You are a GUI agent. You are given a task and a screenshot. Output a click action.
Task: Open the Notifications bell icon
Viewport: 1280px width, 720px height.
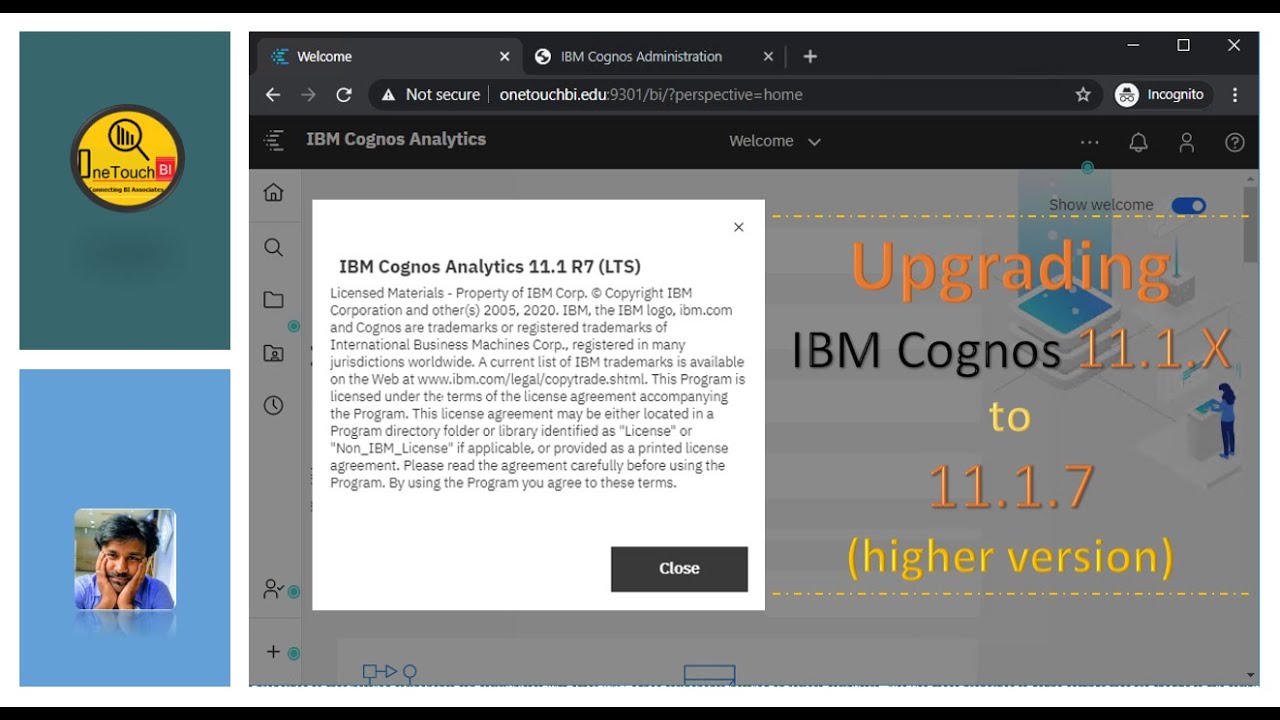1138,142
